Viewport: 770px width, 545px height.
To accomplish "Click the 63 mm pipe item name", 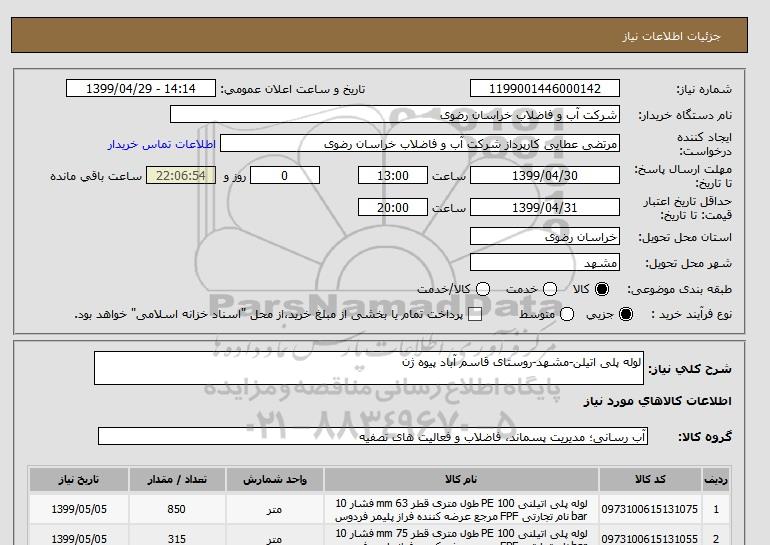I will click(461, 510).
